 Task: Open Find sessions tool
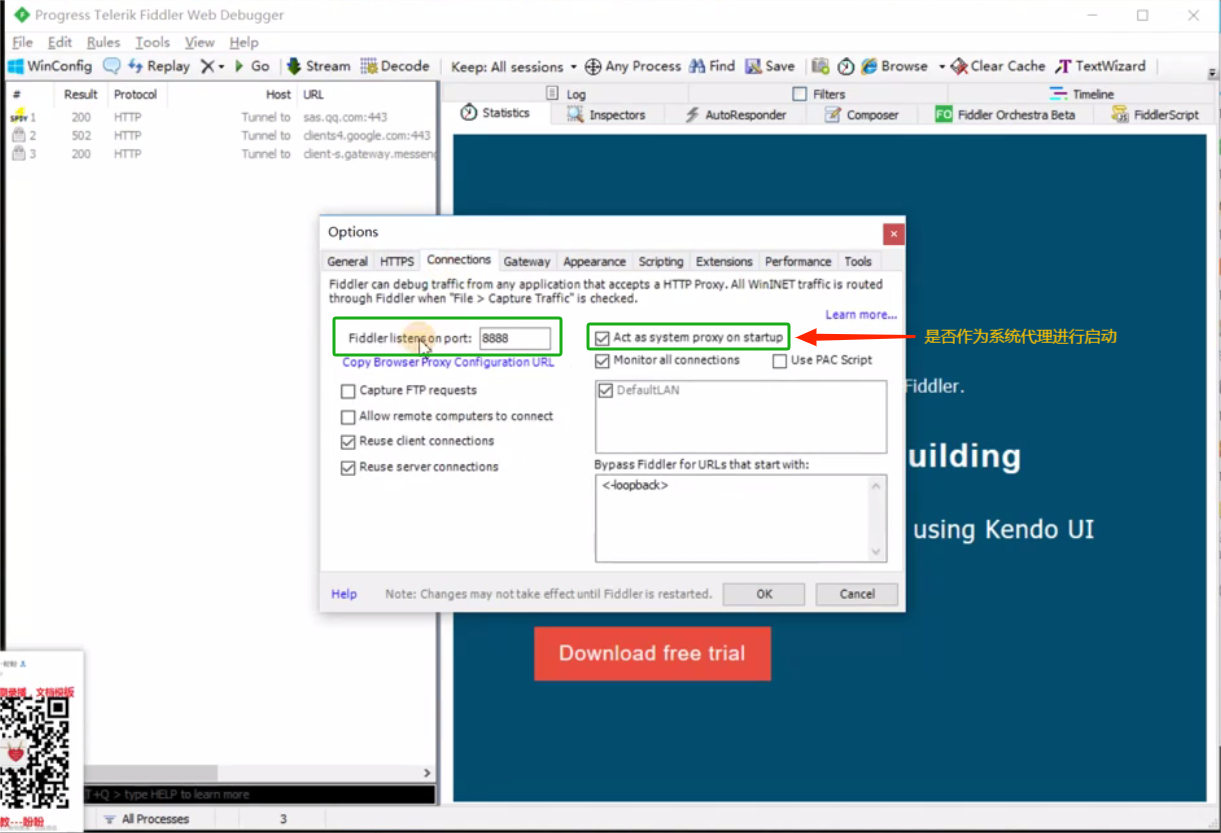pyautogui.click(x=712, y=66)
